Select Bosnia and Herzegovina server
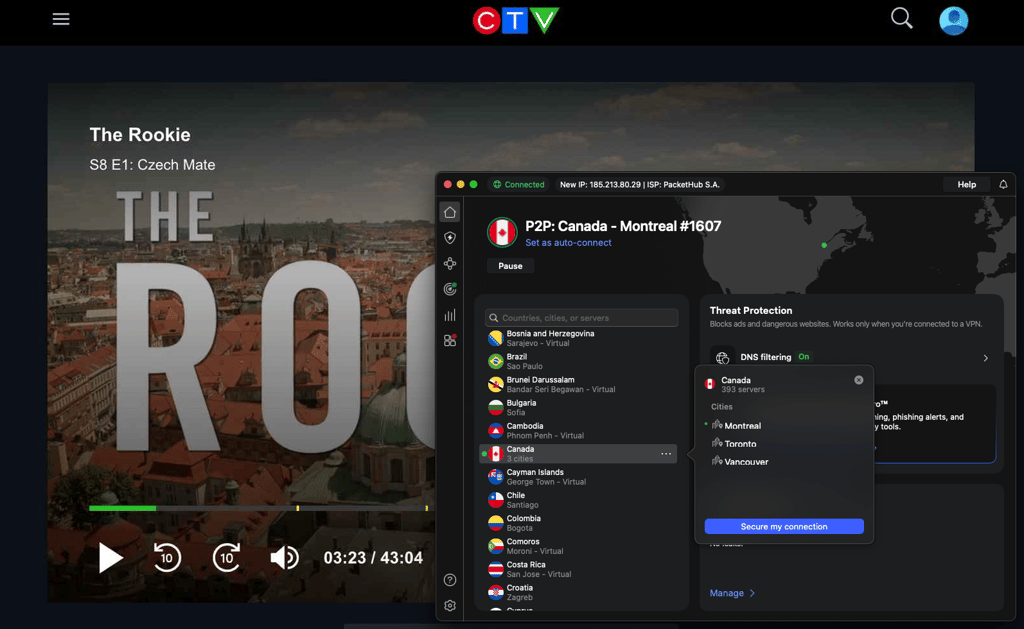The height and width of the screenshot is (629, 1024). (578, 338)
